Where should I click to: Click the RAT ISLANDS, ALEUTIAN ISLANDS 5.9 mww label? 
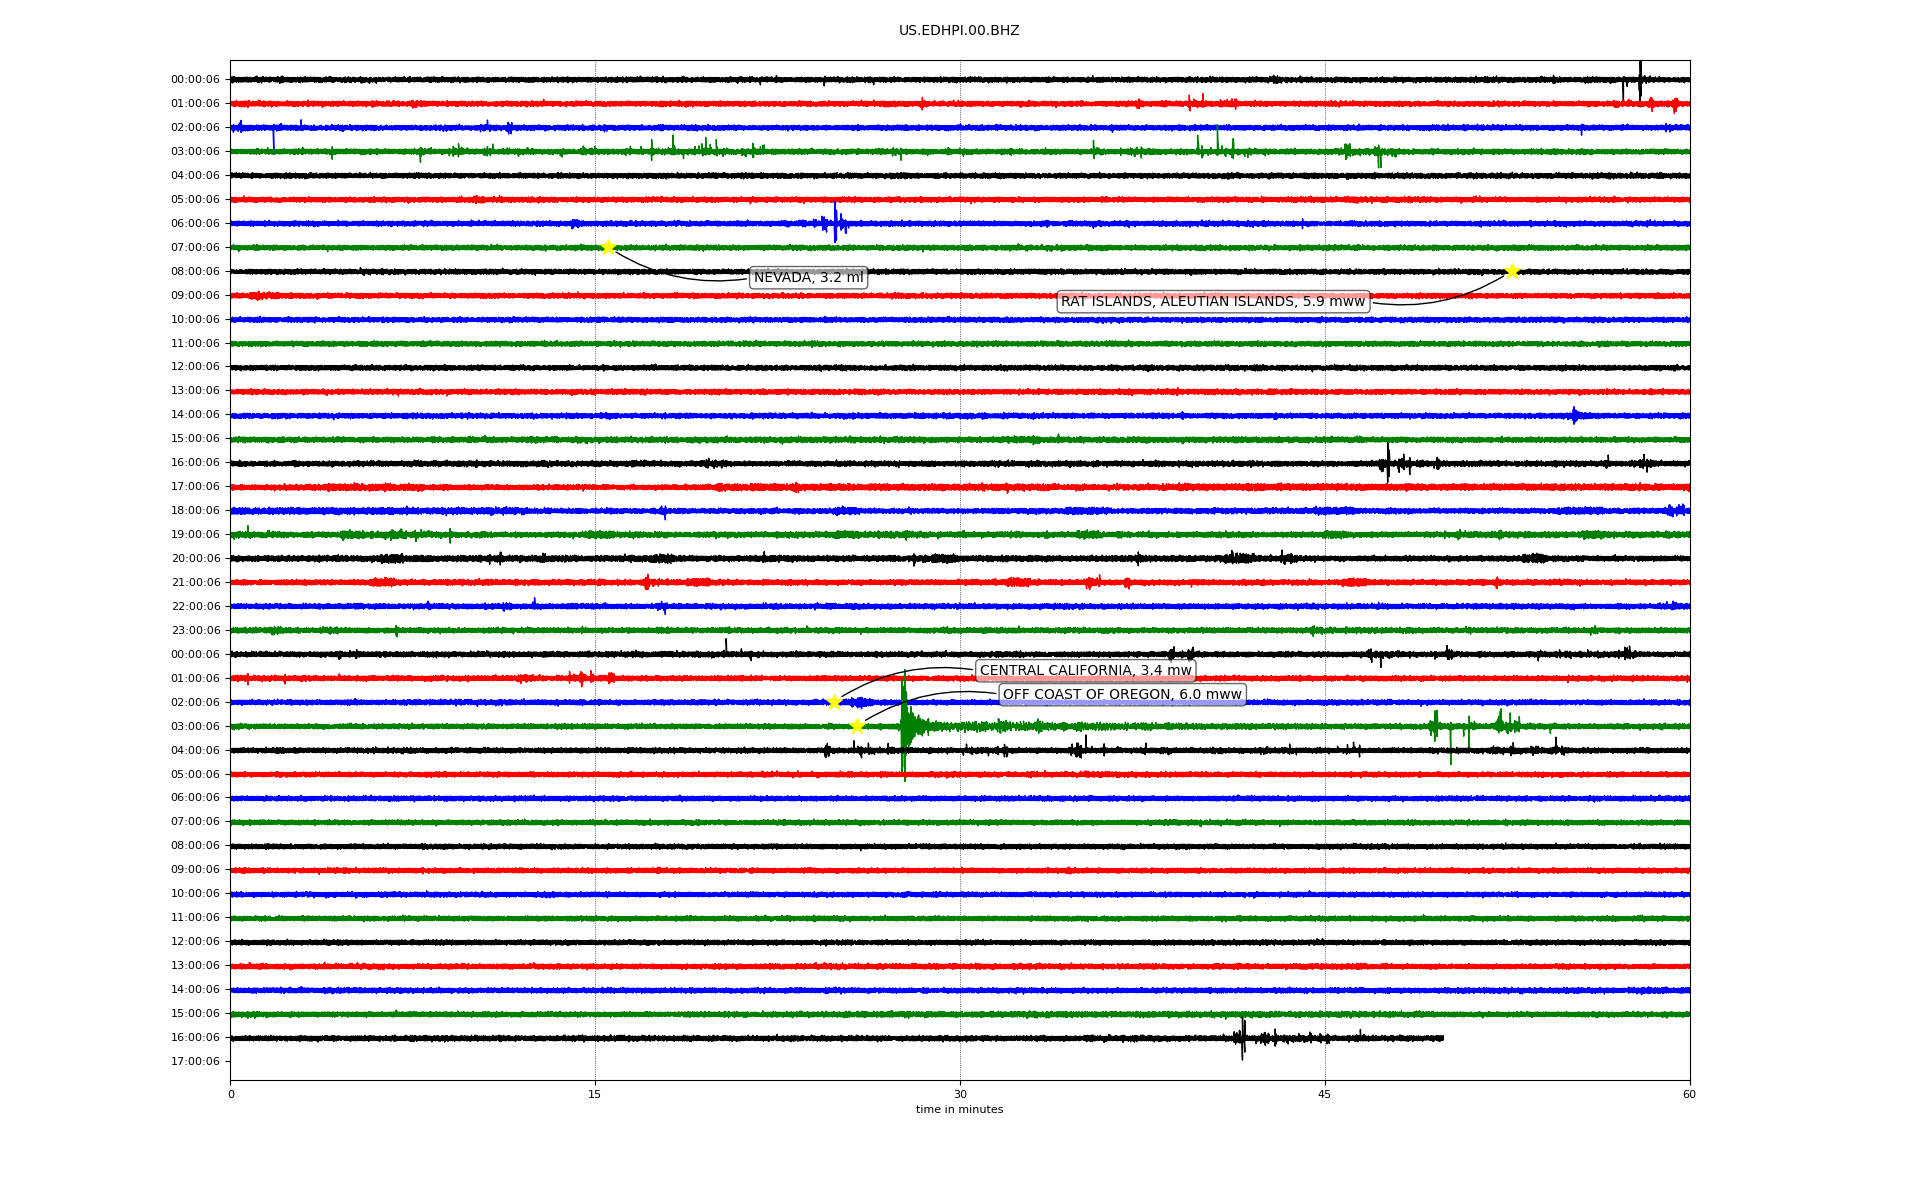[x=1212, y=302]
